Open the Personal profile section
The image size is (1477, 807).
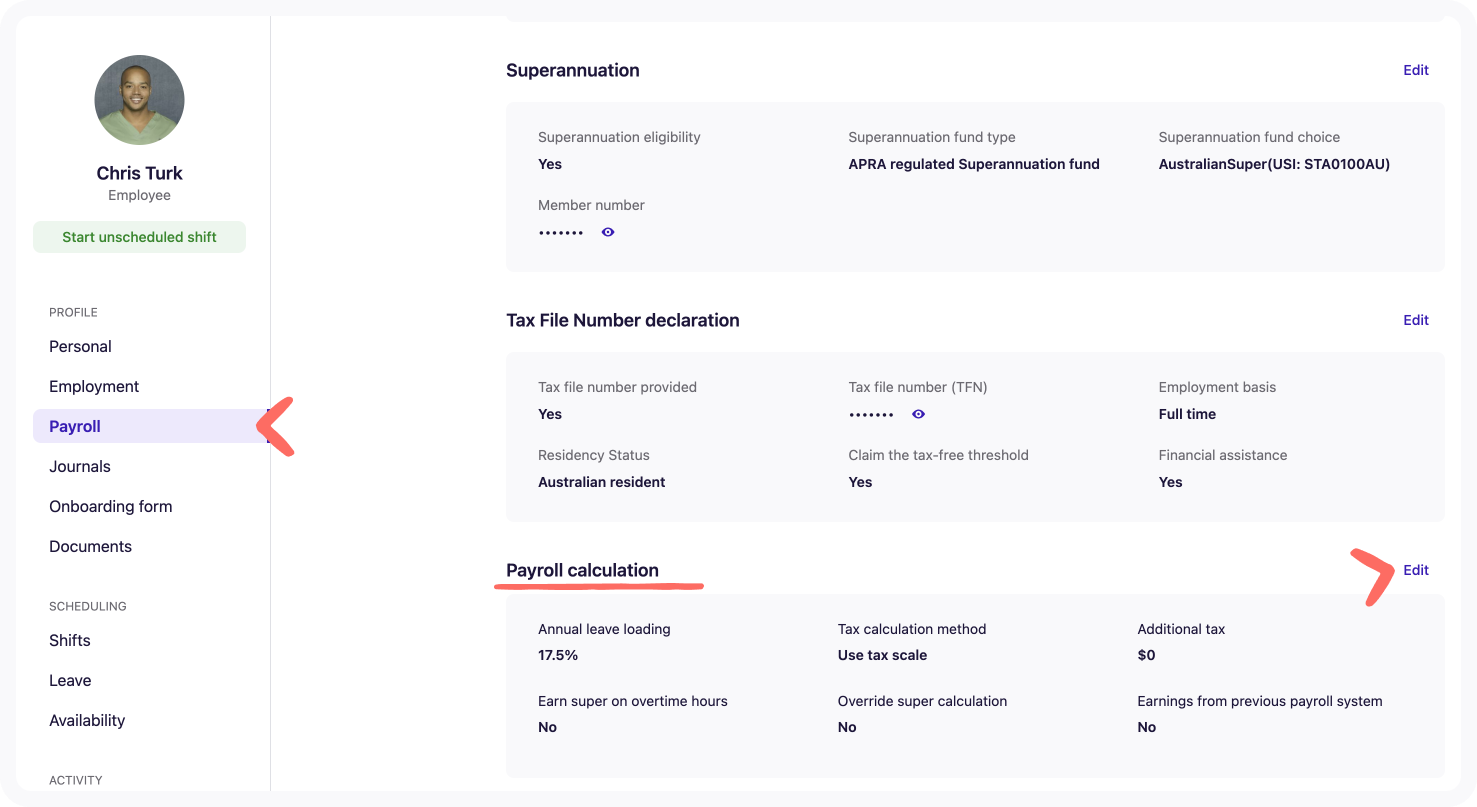pos(80,347)
